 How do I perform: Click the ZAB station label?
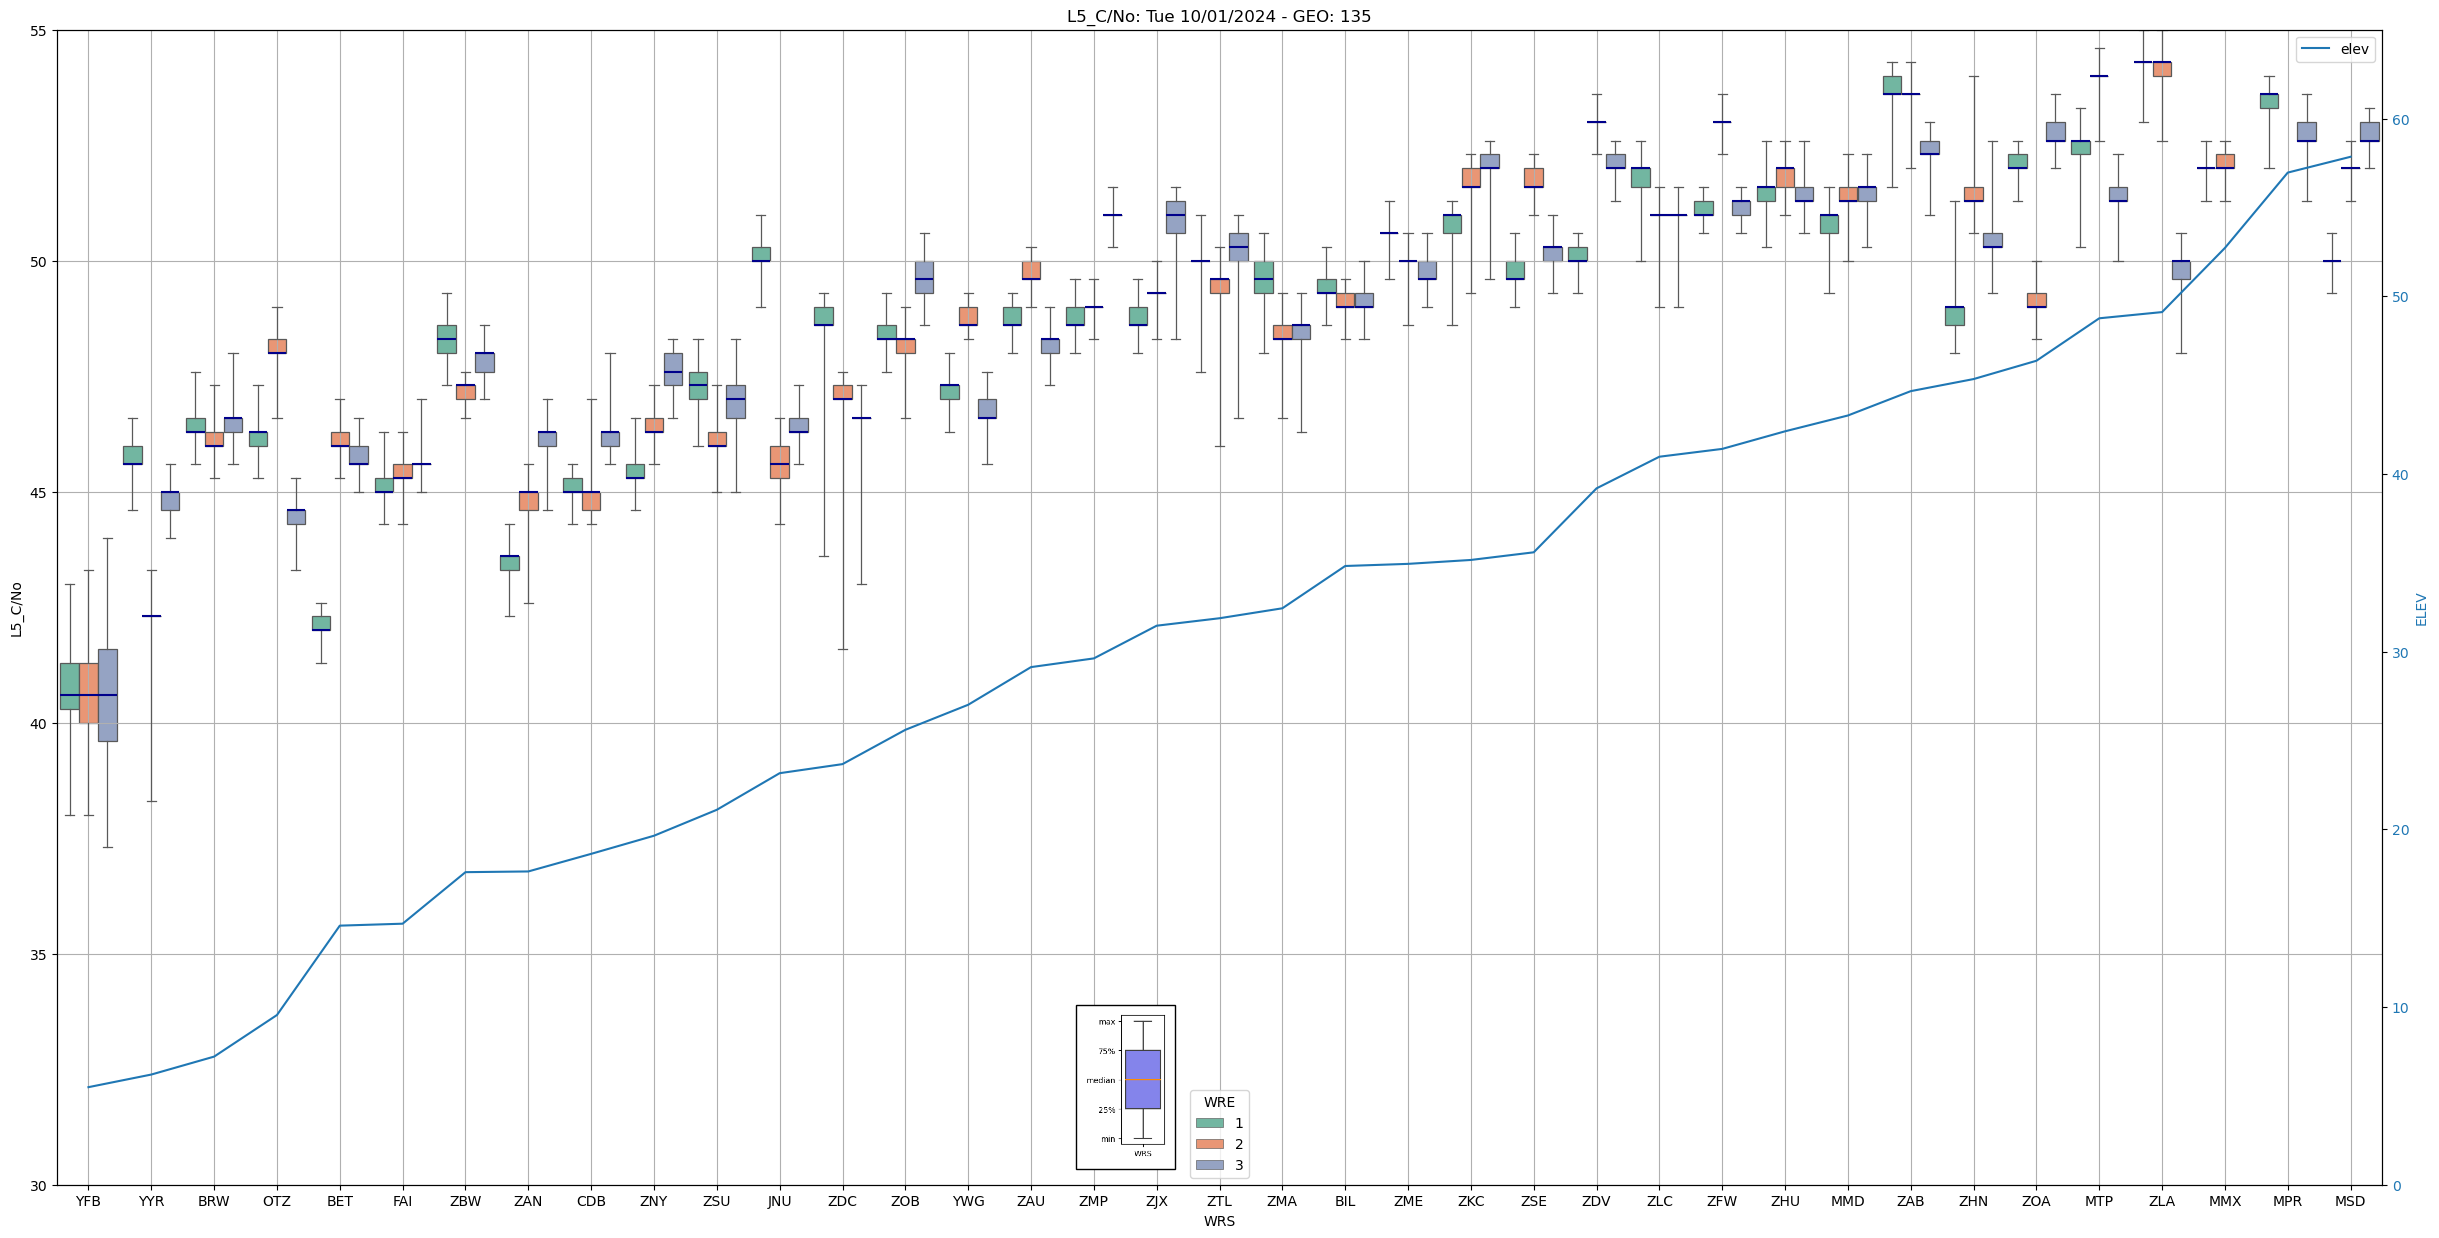pos(1911,1201)
